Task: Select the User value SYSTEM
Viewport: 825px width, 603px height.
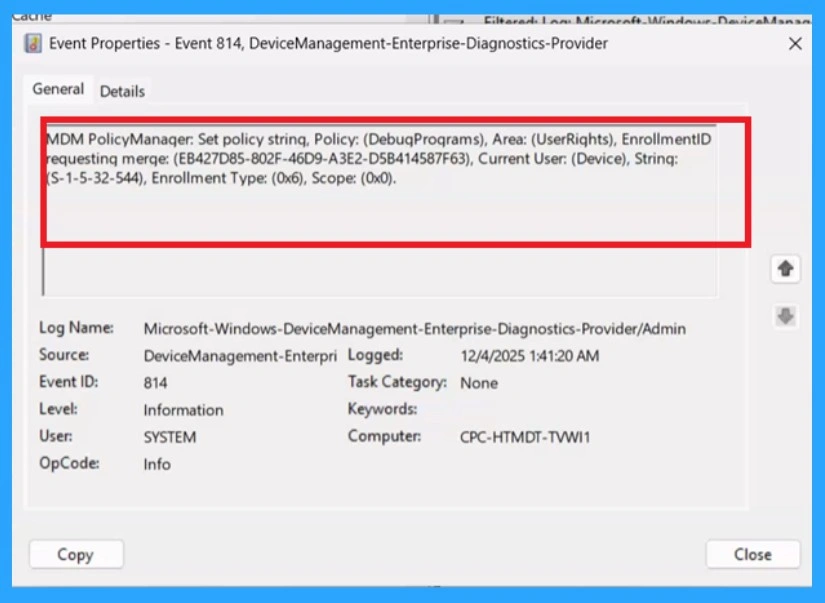Action: tap(170, 437)
